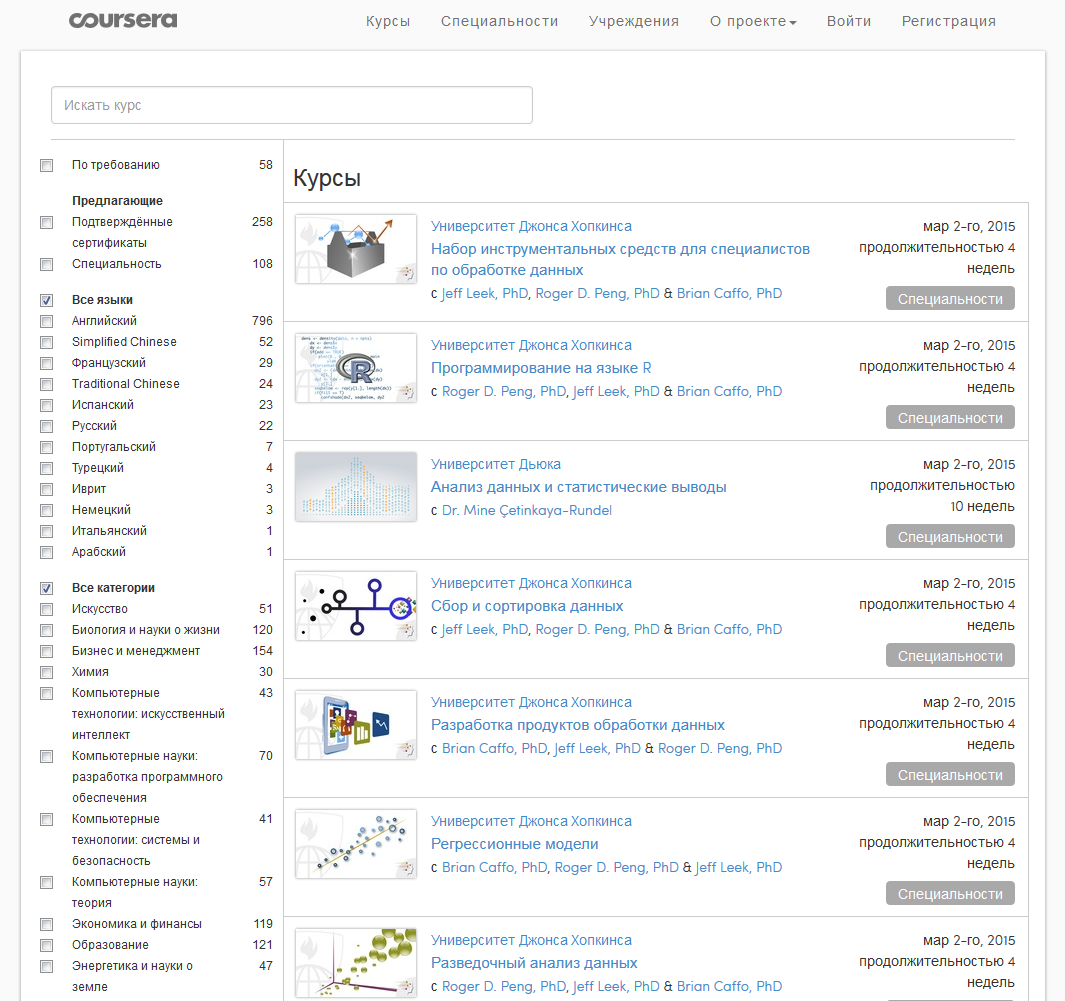The width and height of the screenshot is (1065, 1001).
Task: Filter by the Образование category
Action: click(x=47, y=947)
